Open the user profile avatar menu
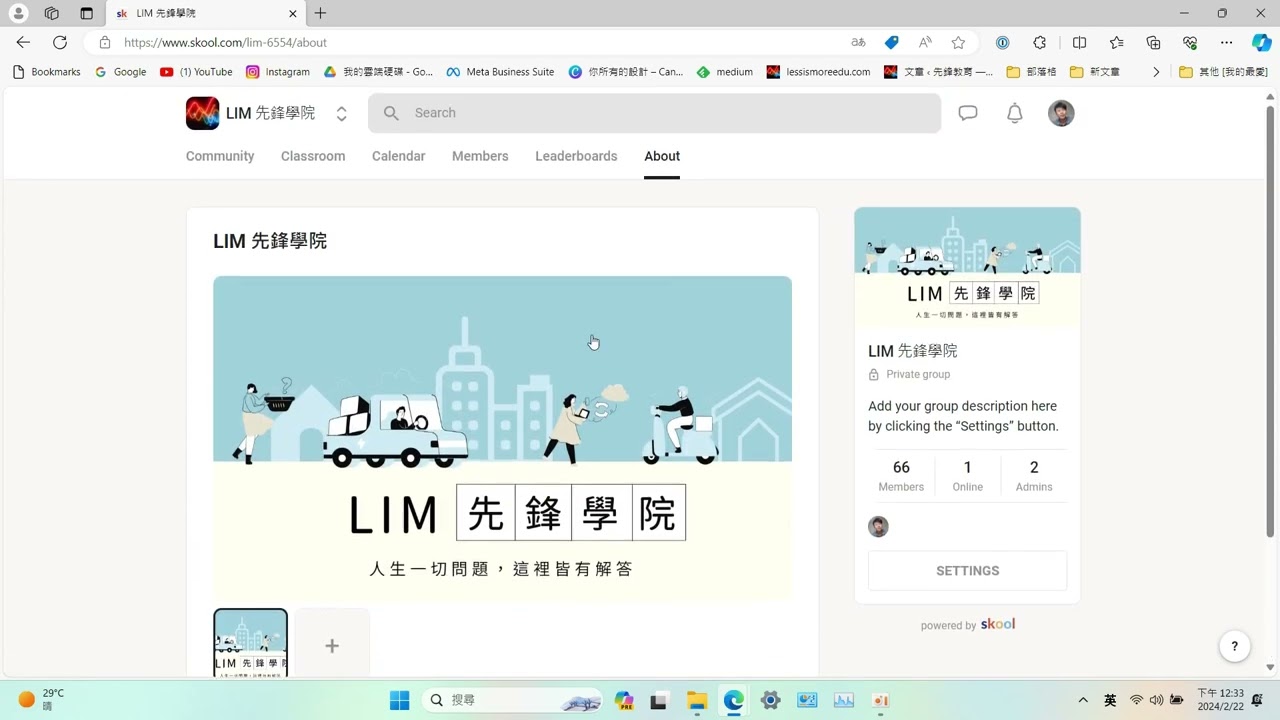The height and width of the screenshot is (720, 1280). coord(1061,113)
